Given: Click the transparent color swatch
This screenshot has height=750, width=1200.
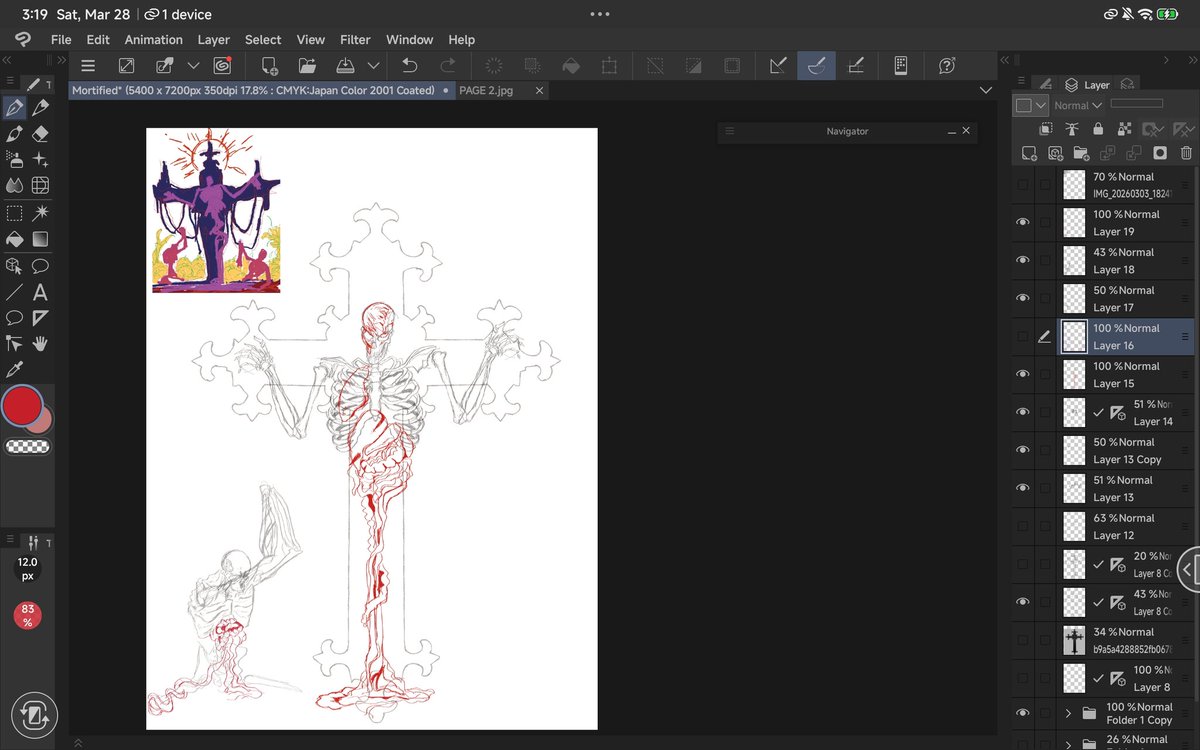Looking at the screenshot, I should tap(27, 446).
